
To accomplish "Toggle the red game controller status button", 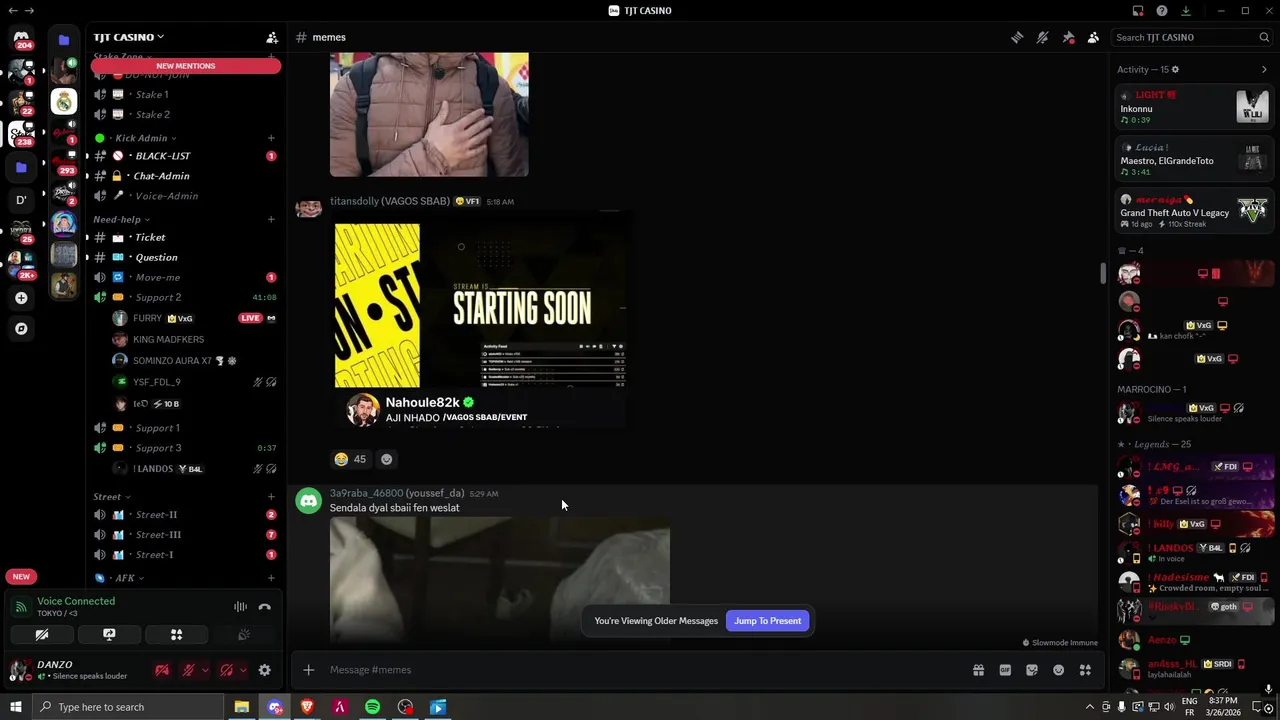I will [x=162, y=670].
